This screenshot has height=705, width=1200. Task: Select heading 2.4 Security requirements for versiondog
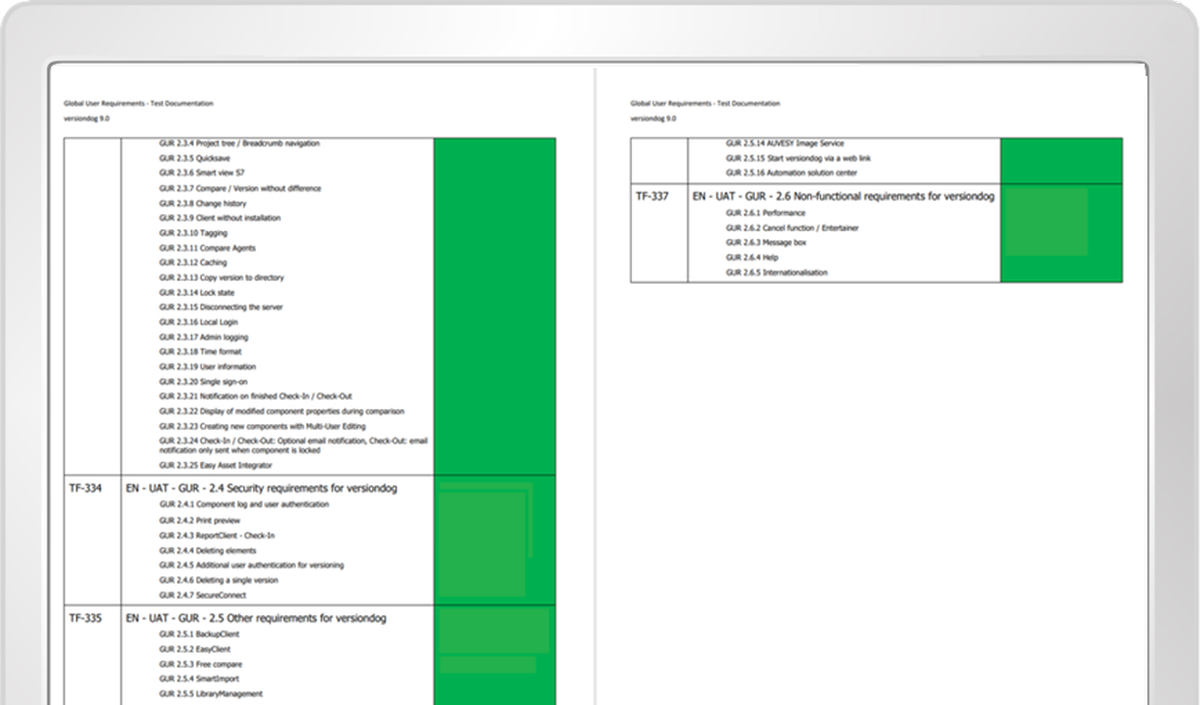(262, 489)
